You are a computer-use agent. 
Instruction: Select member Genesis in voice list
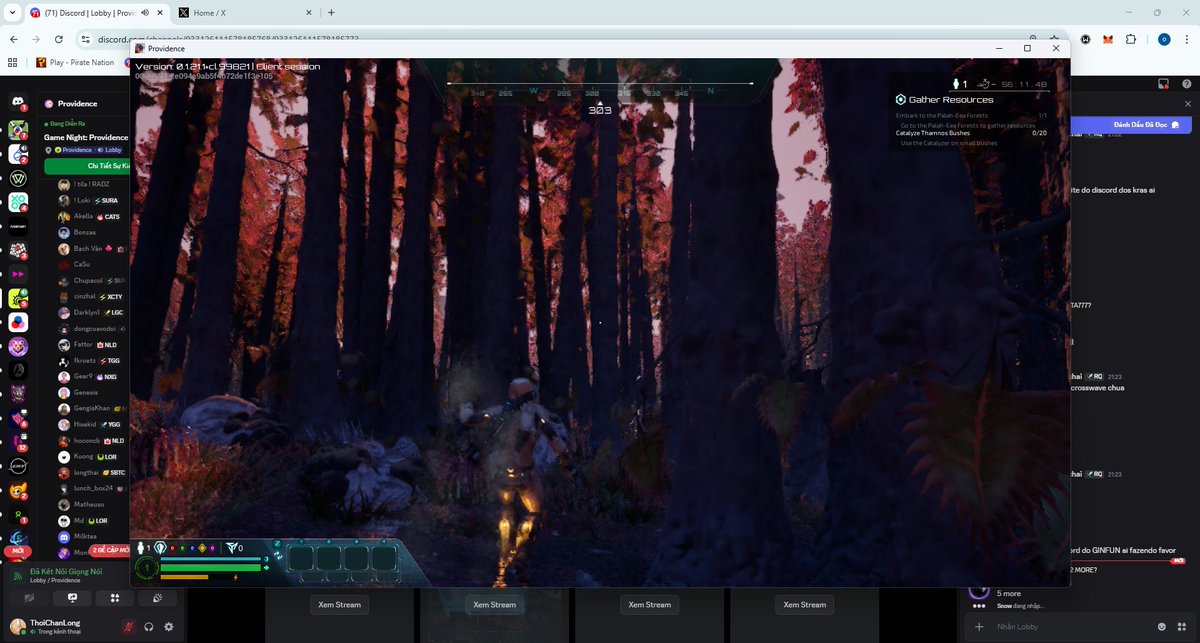coord(92,392)
